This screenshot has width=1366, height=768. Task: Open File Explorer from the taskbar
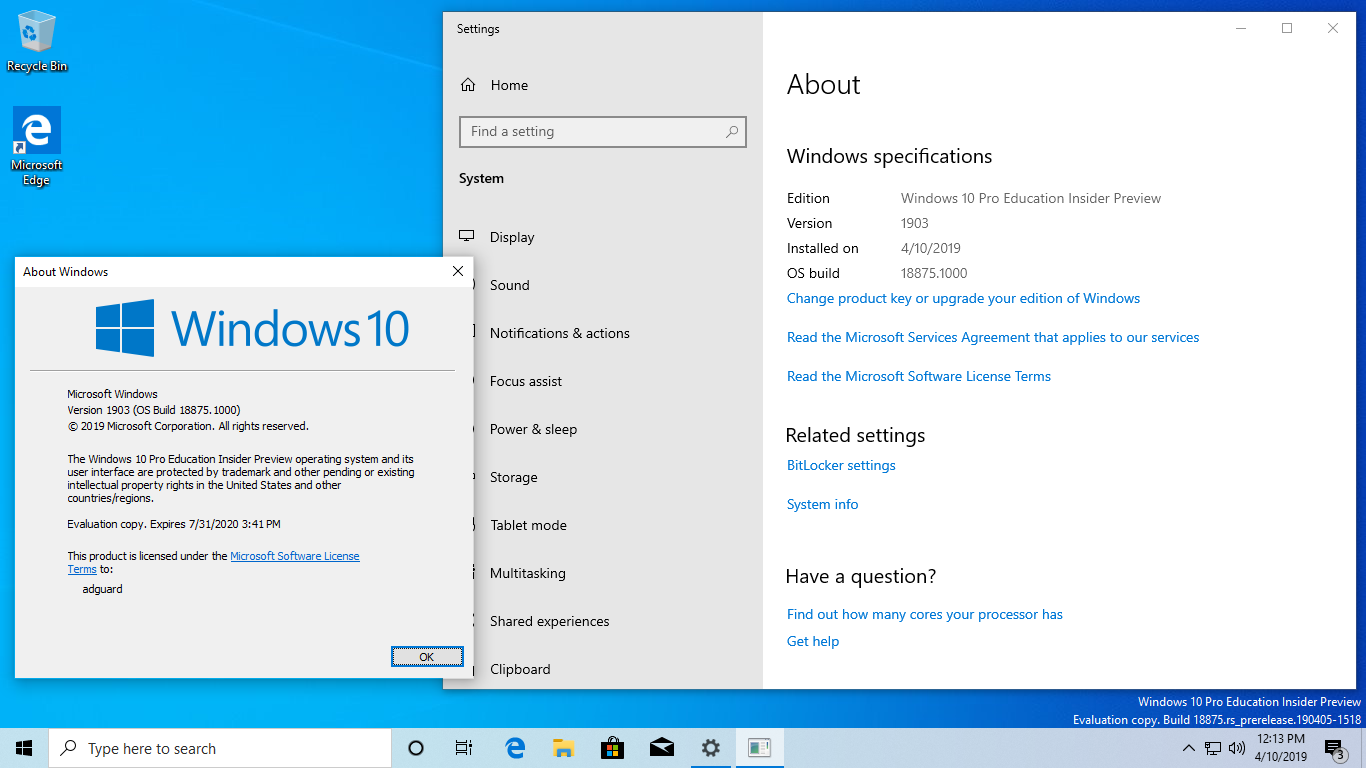[x=563, y=748]
